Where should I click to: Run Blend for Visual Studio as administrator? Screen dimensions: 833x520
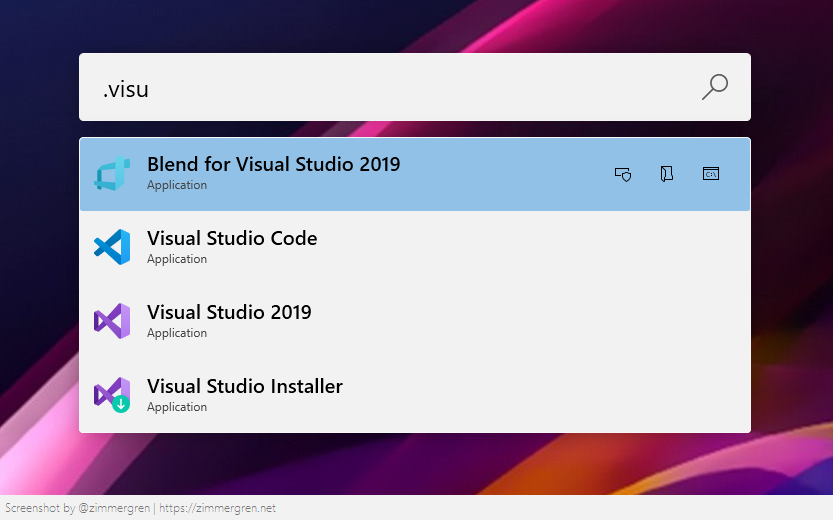click(x=623, y=174)
